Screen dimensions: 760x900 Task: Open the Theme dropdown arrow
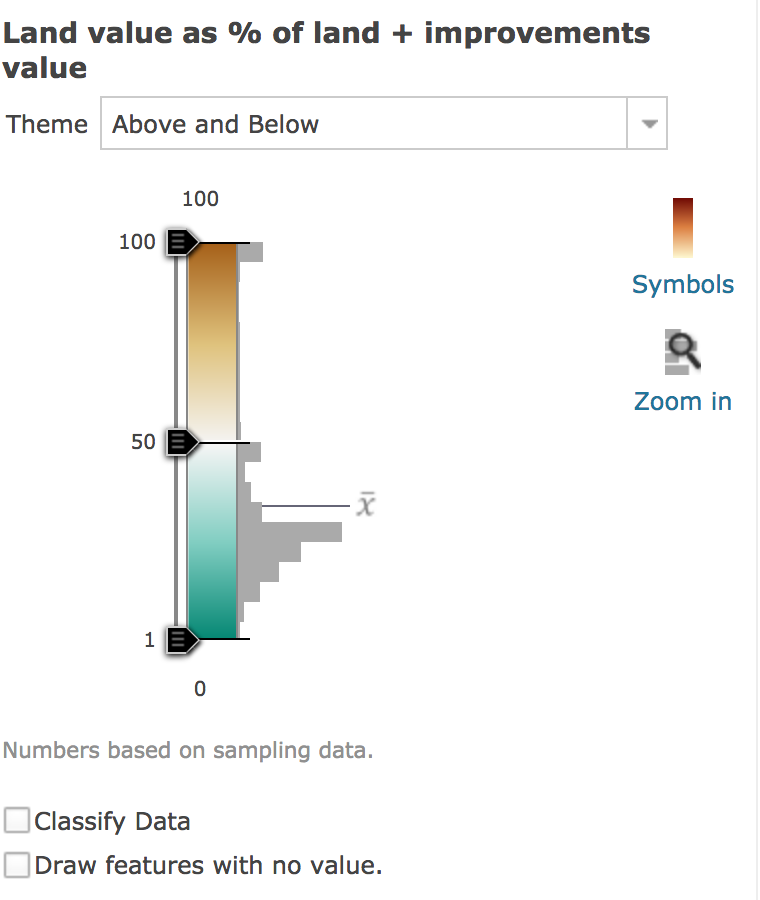click(648, 124)
